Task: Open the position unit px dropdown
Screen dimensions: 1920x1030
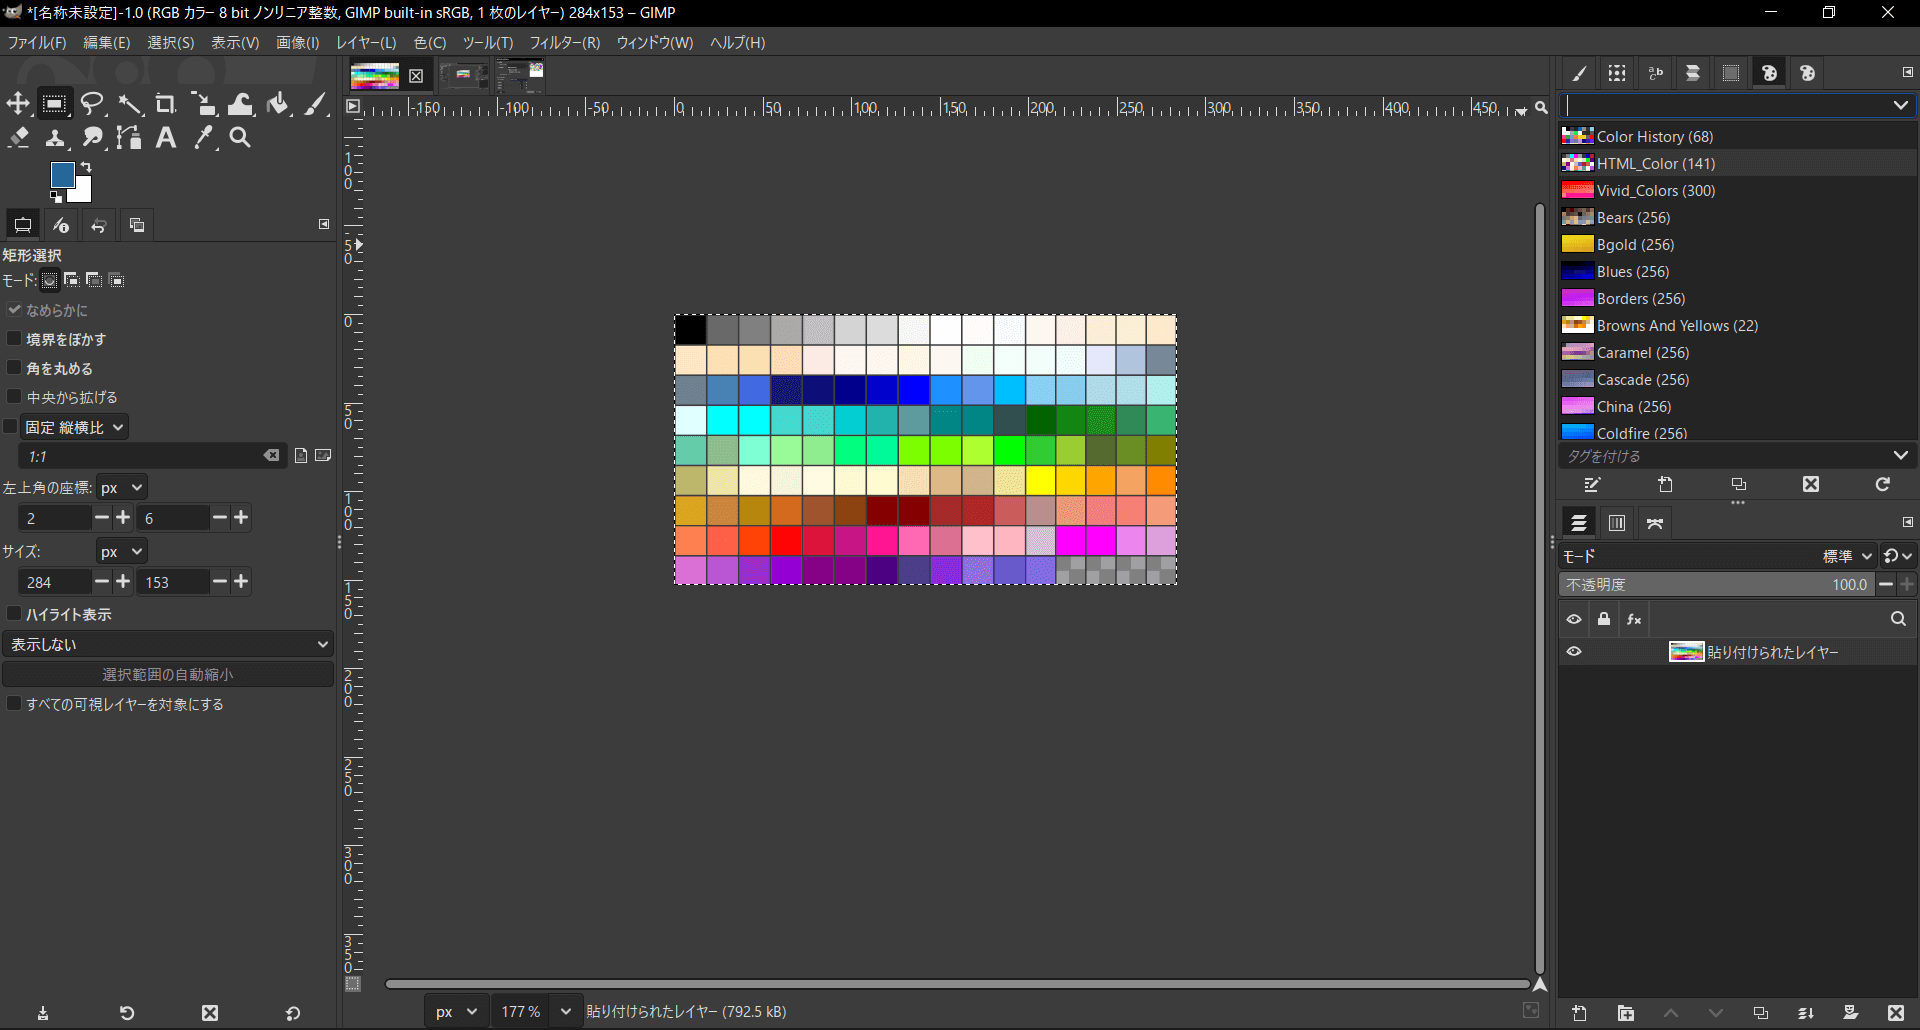Action: coord(122,488)
